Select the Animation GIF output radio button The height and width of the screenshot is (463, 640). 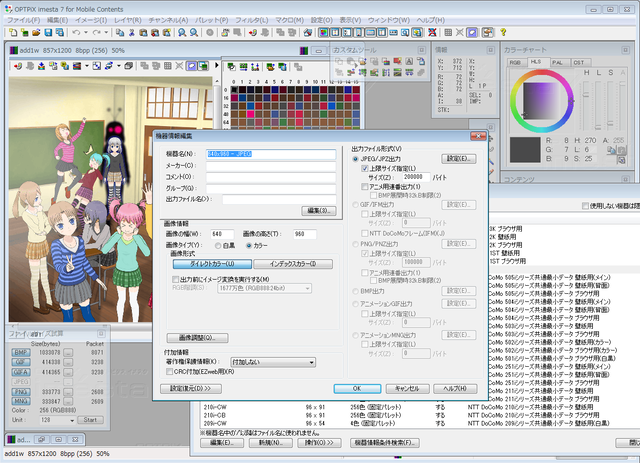[356, 304]
